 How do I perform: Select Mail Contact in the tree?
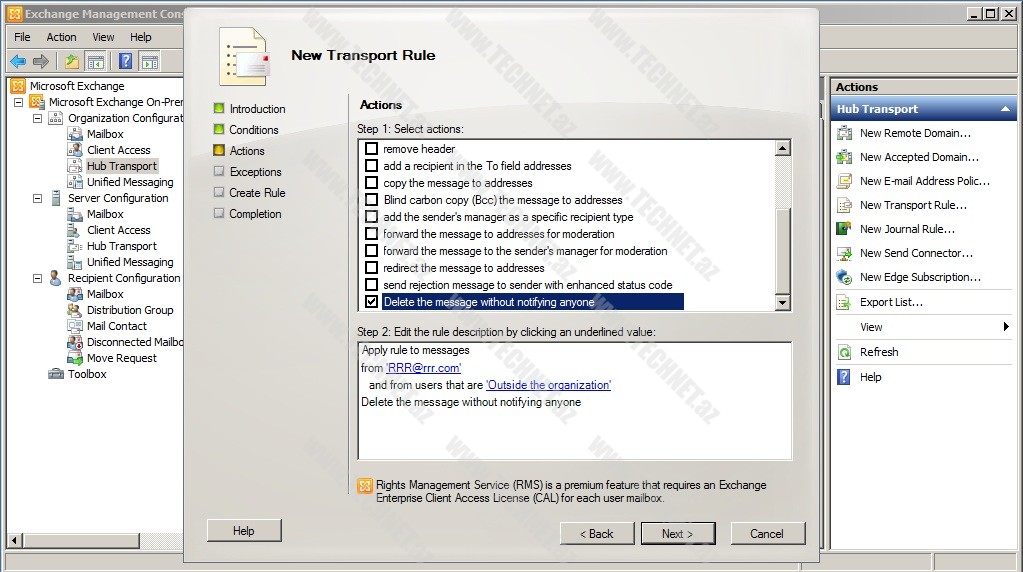117,326
